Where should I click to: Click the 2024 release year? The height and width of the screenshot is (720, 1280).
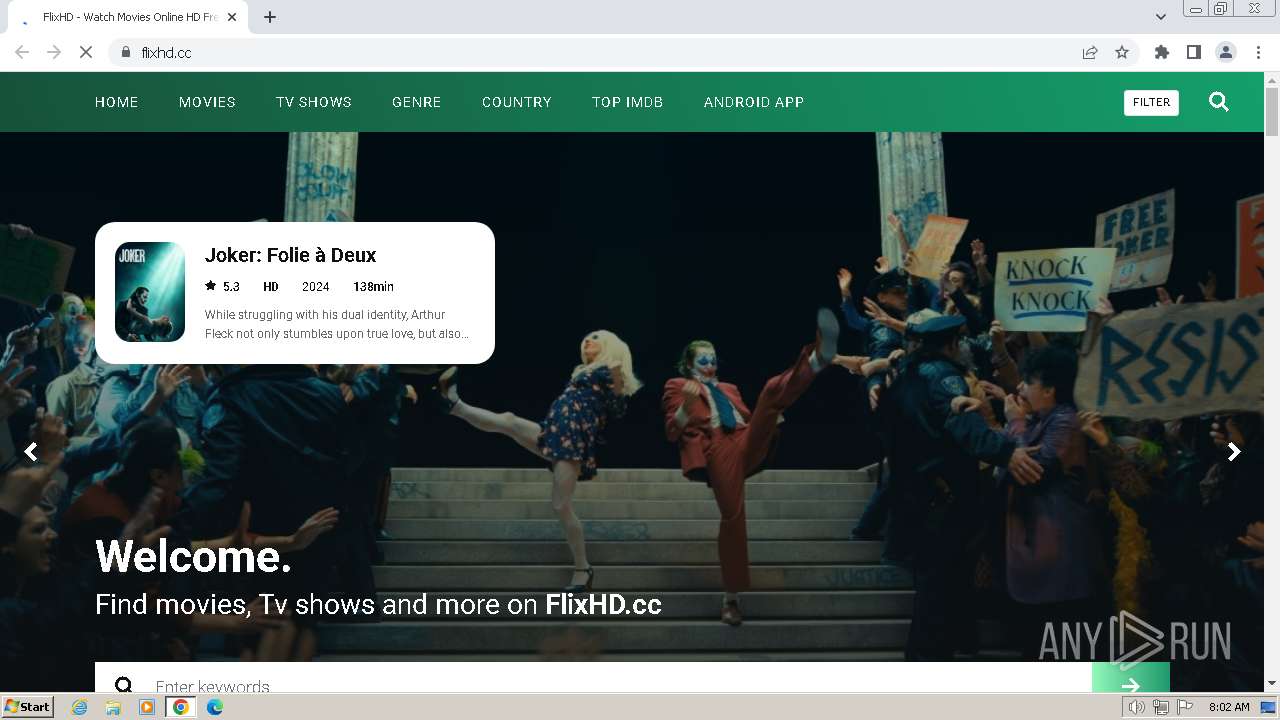point(315,286)
